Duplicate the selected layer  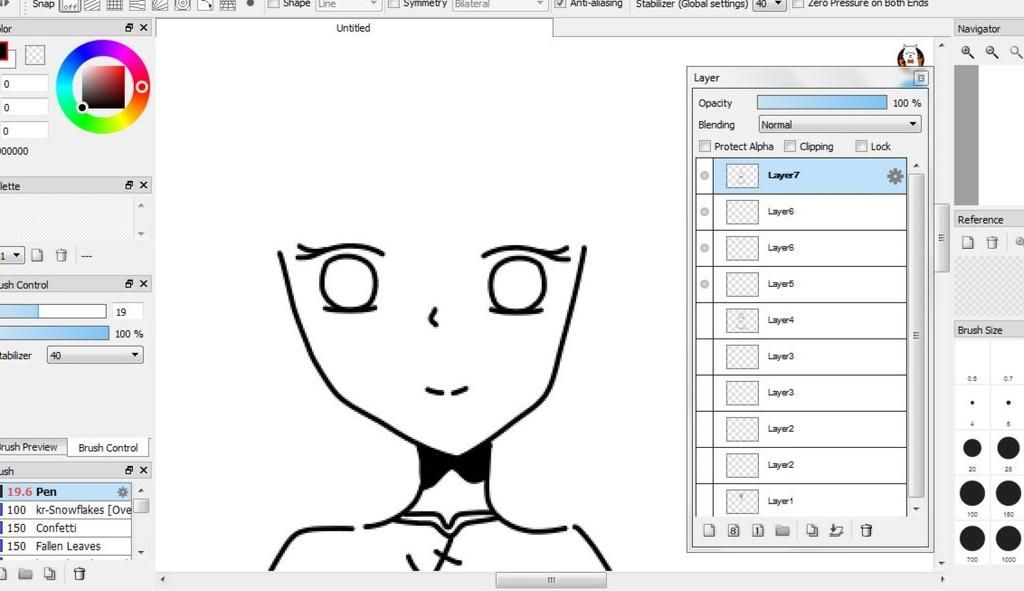(x=812, y=530)
